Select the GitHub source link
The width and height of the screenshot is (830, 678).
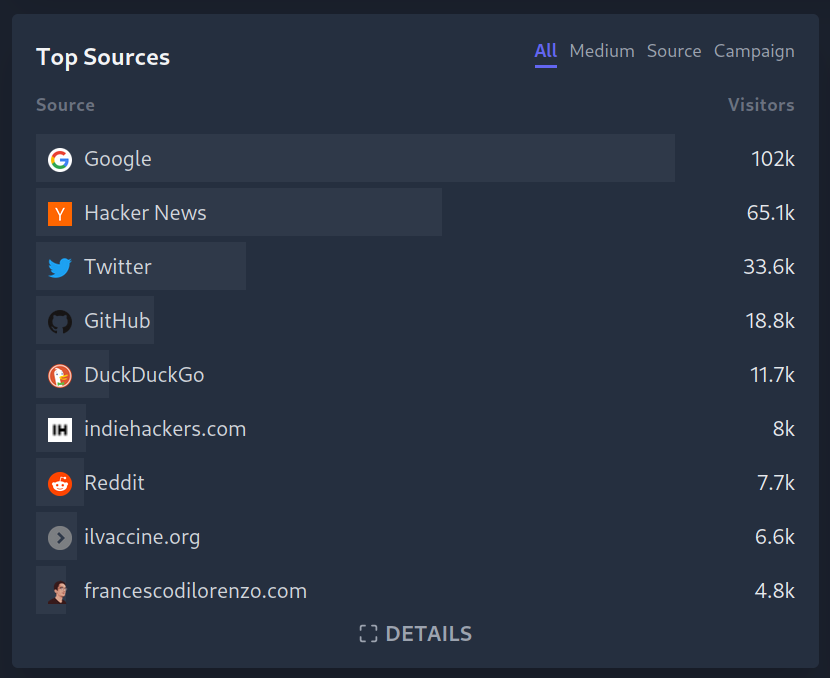click(117, 321)
